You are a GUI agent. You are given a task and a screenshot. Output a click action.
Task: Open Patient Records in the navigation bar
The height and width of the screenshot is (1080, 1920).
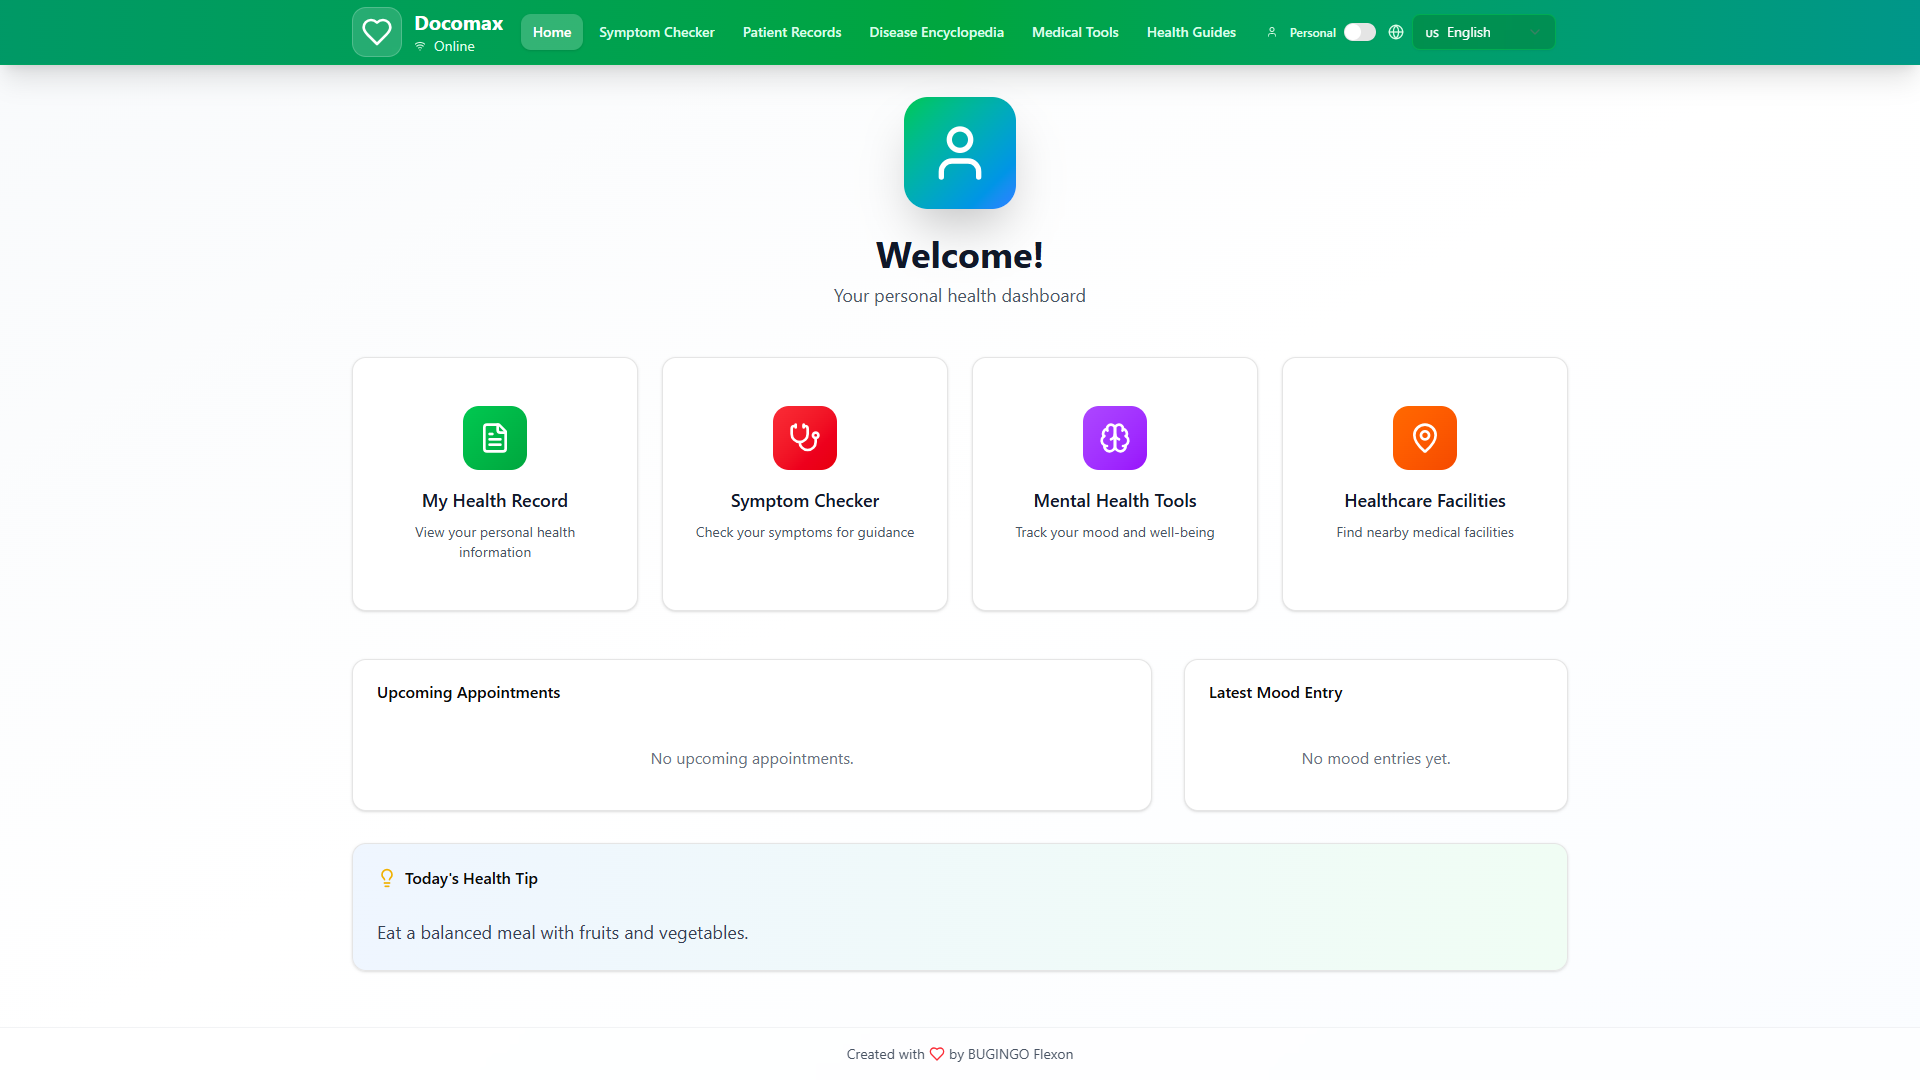tap(792, 32)
